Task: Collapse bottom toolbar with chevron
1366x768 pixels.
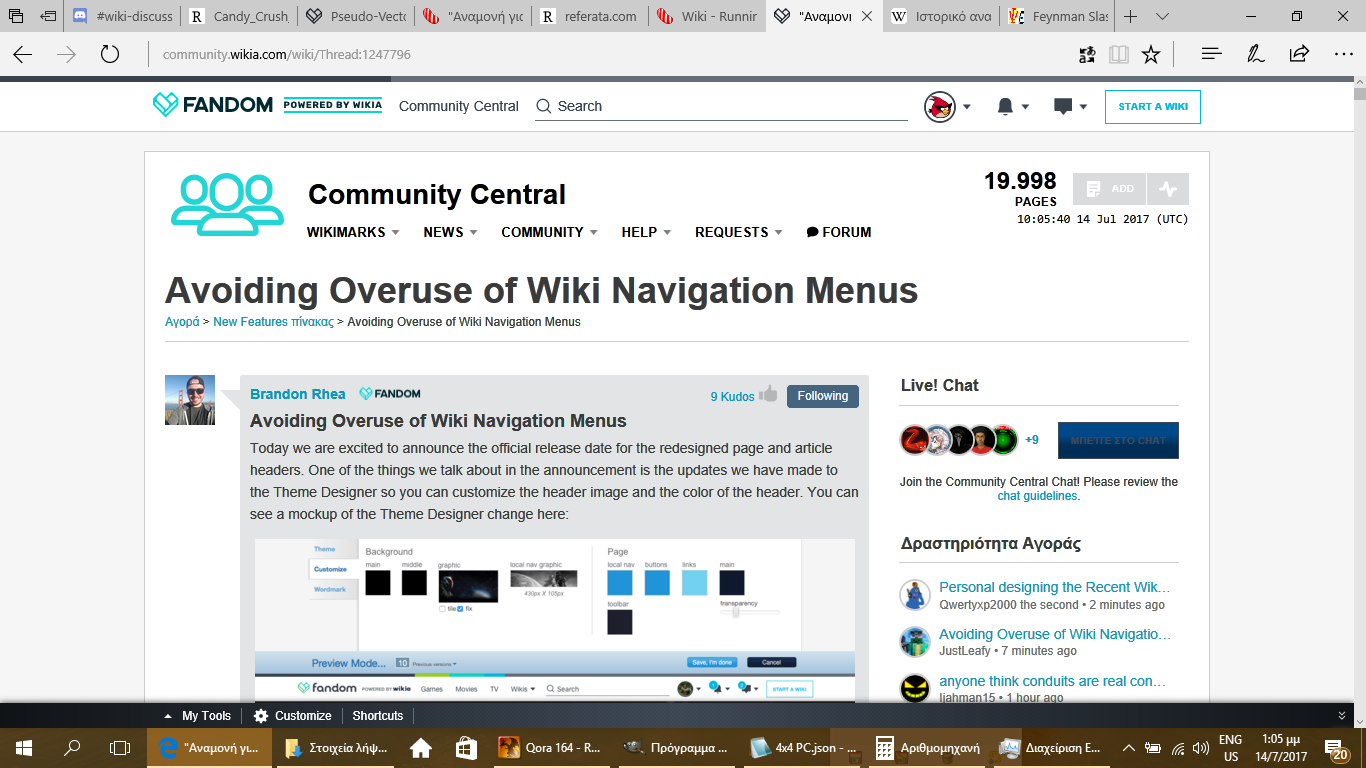Action: (x=1342, y=716)
